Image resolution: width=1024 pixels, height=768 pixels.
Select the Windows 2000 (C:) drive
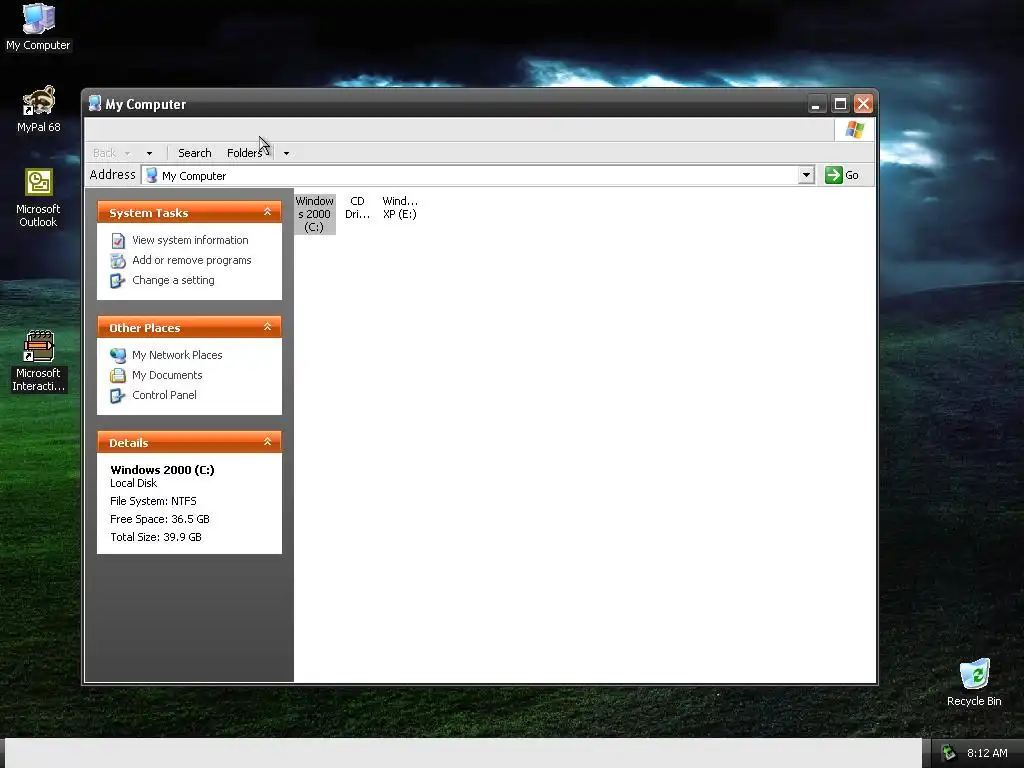pos(315,214)
